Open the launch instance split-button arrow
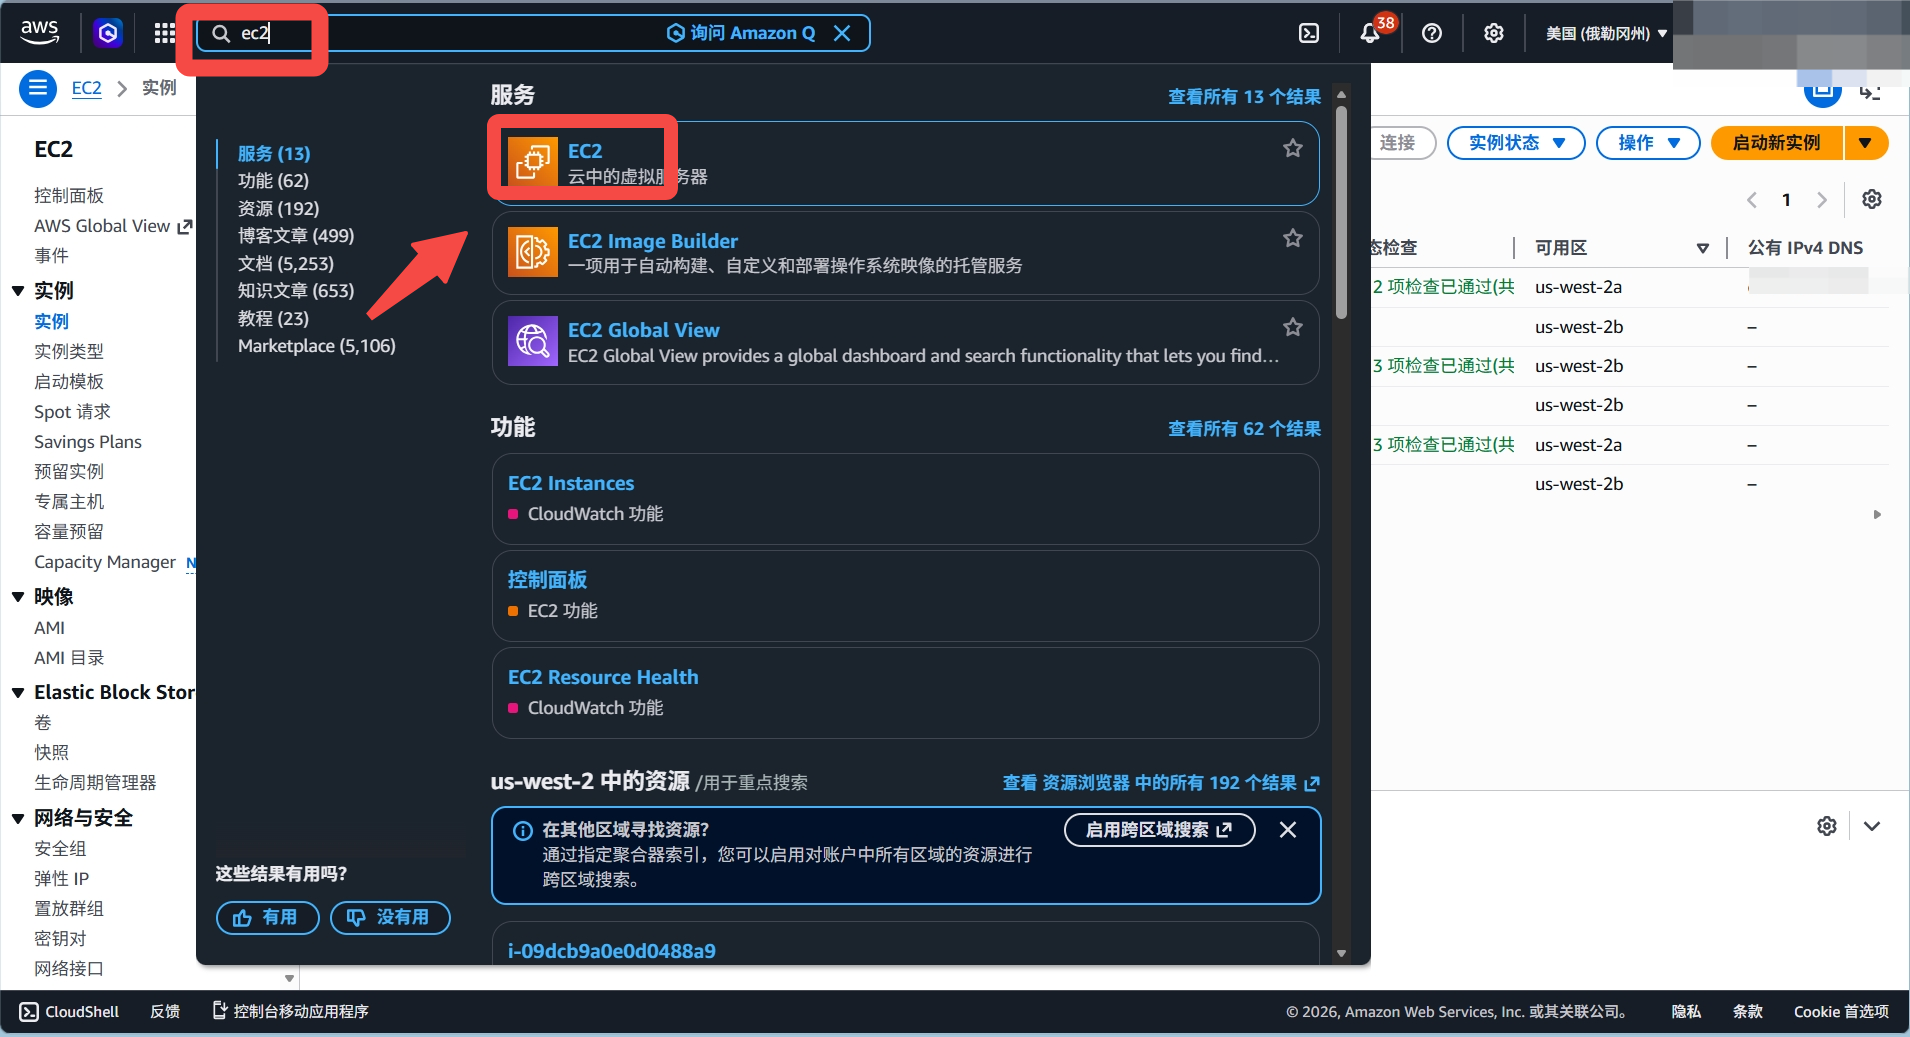1910x1037 pixels. 1866,143
